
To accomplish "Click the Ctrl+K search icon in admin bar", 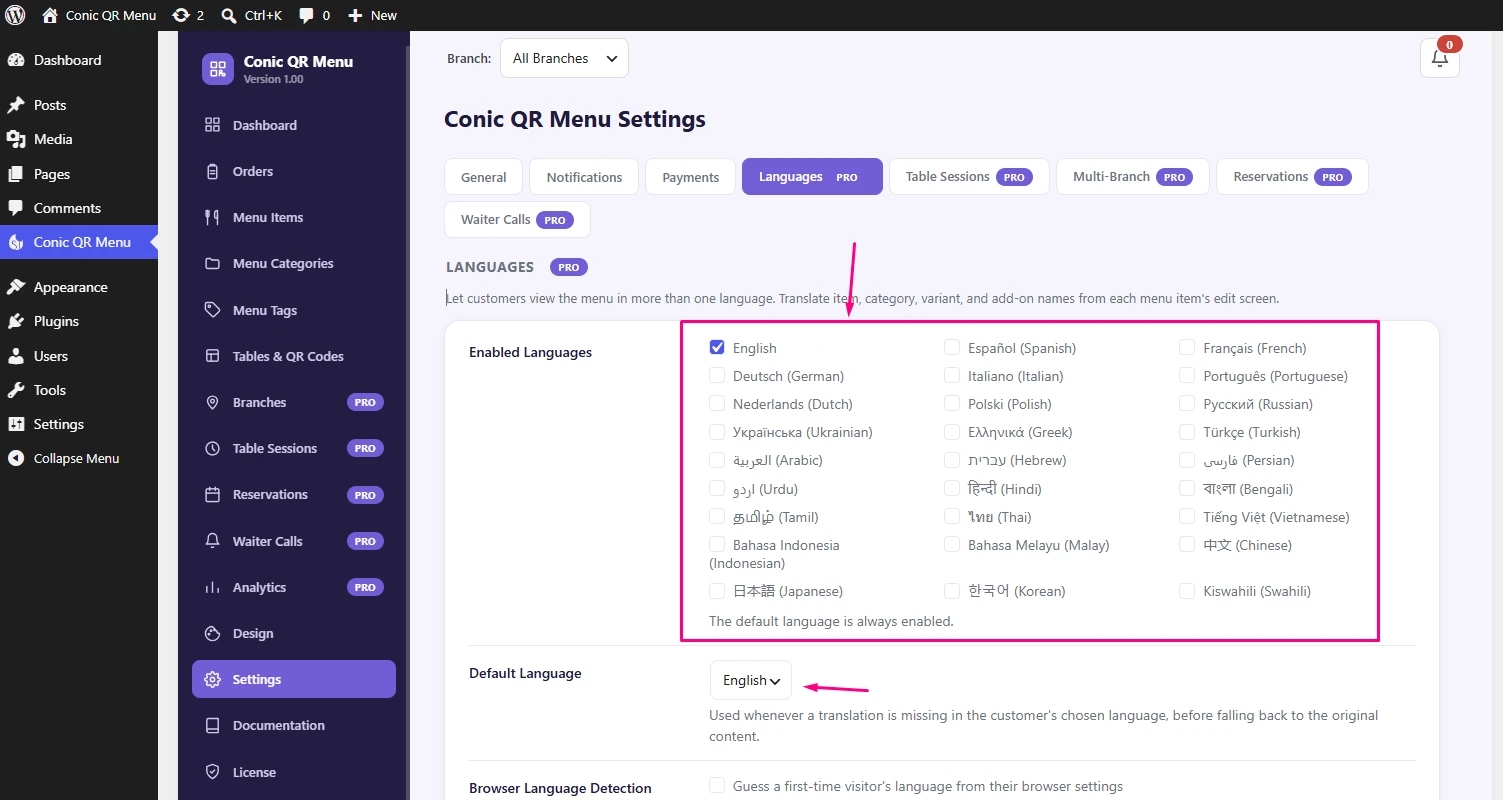I will click(229, 15).
